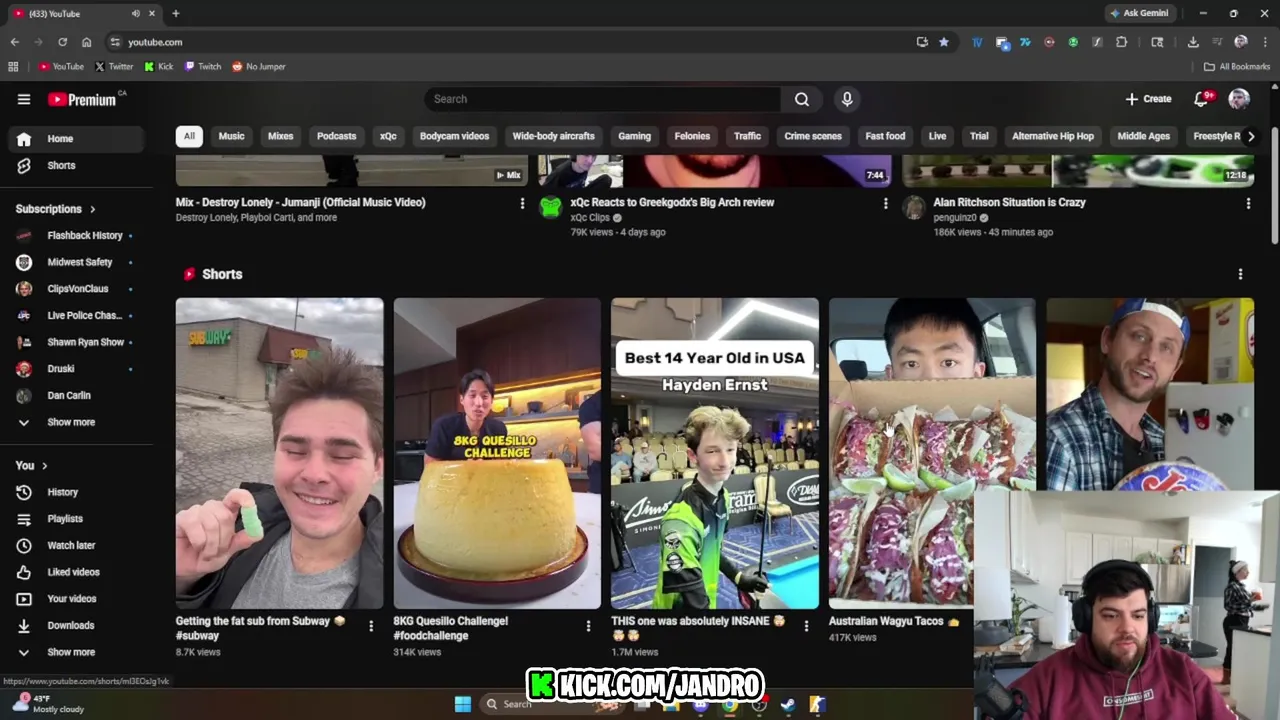The height and width of the screenshot is (720, 1280).
Task: Open options for Alan Ritchson video
Action: (1247, 203)
